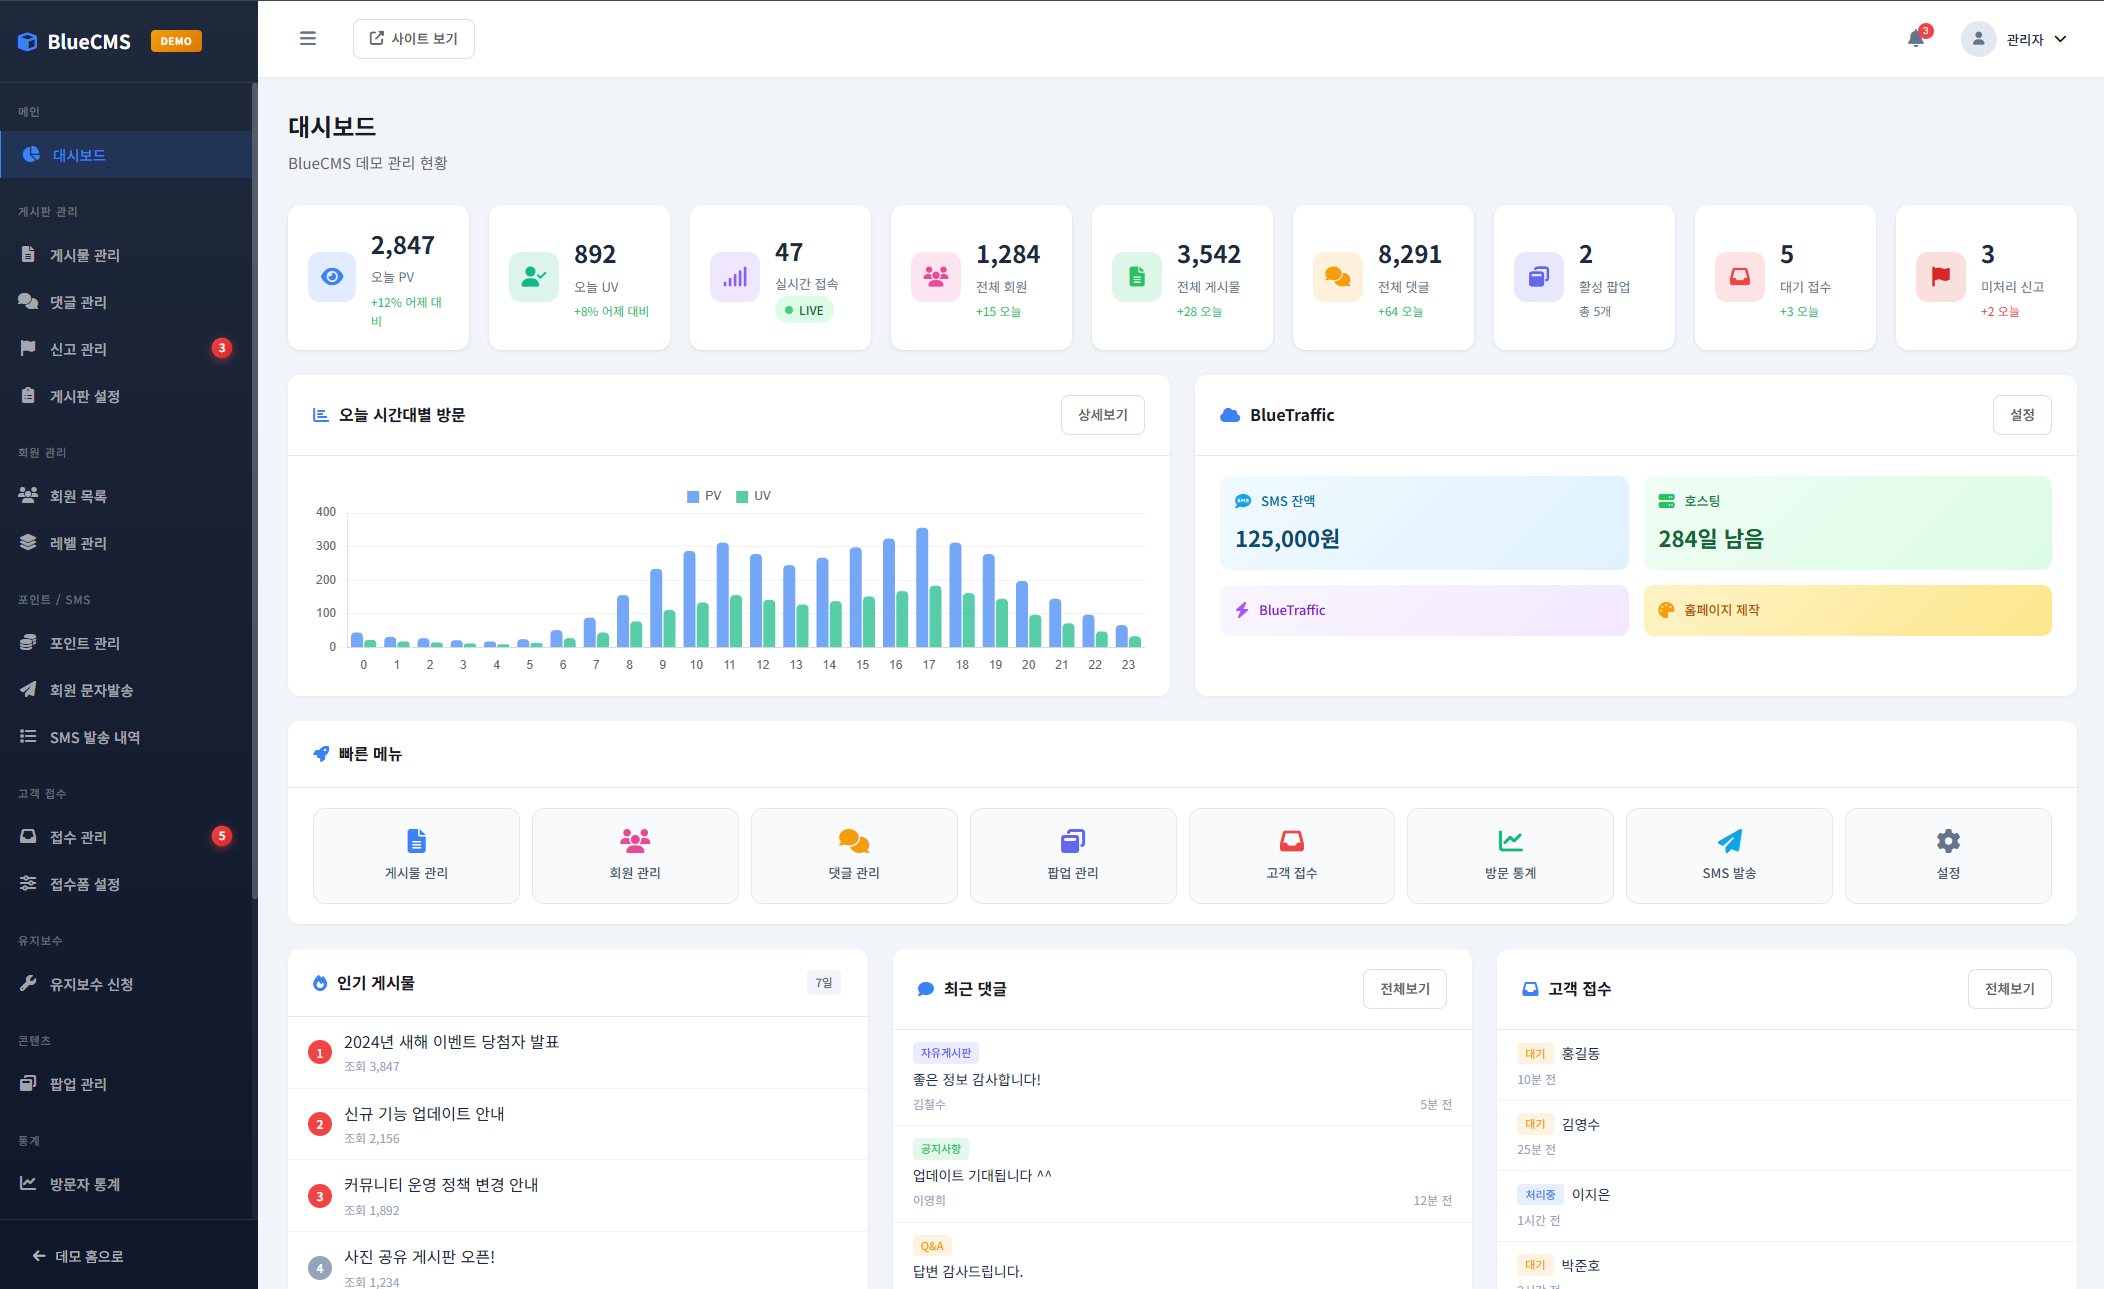Open post 신규 기능 업데이트 안내

[x=424, y=1114]
